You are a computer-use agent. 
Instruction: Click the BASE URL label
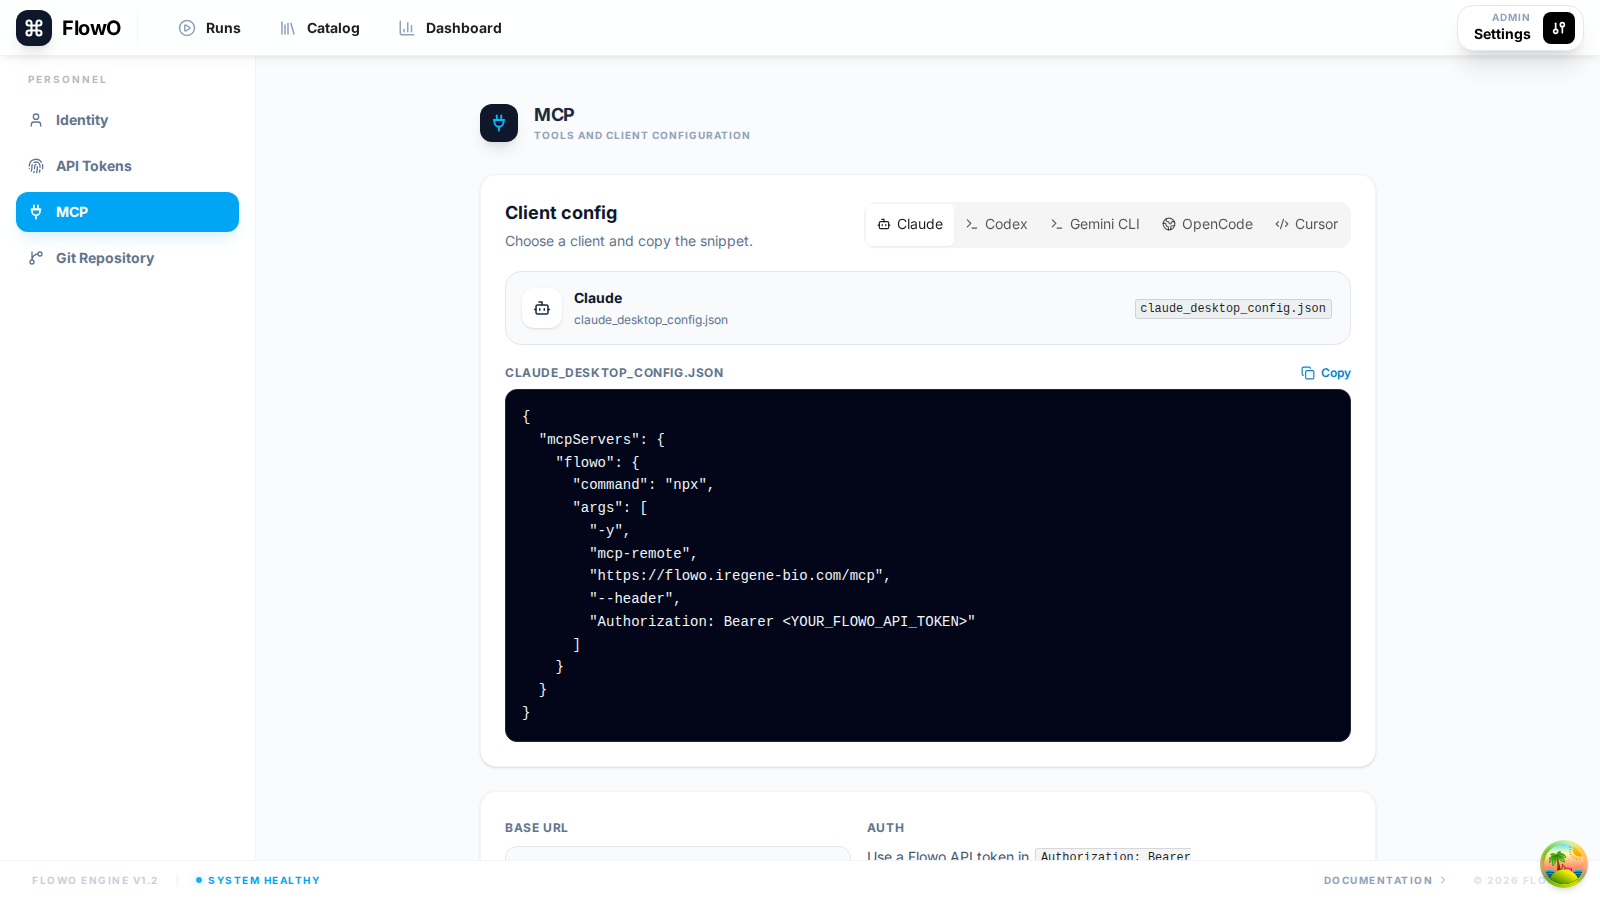(536, 828)
